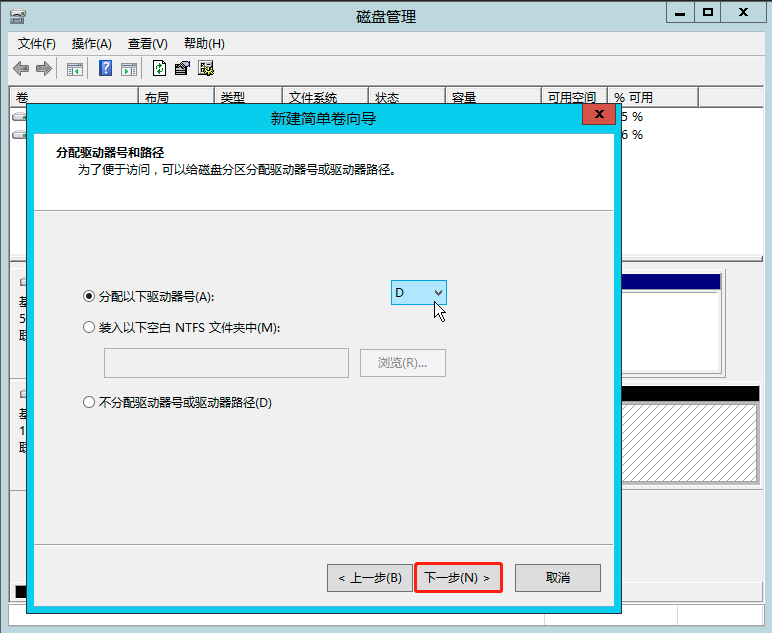Click the 状态 column header
Screen dimensions: 772x633
coord(407,97)
